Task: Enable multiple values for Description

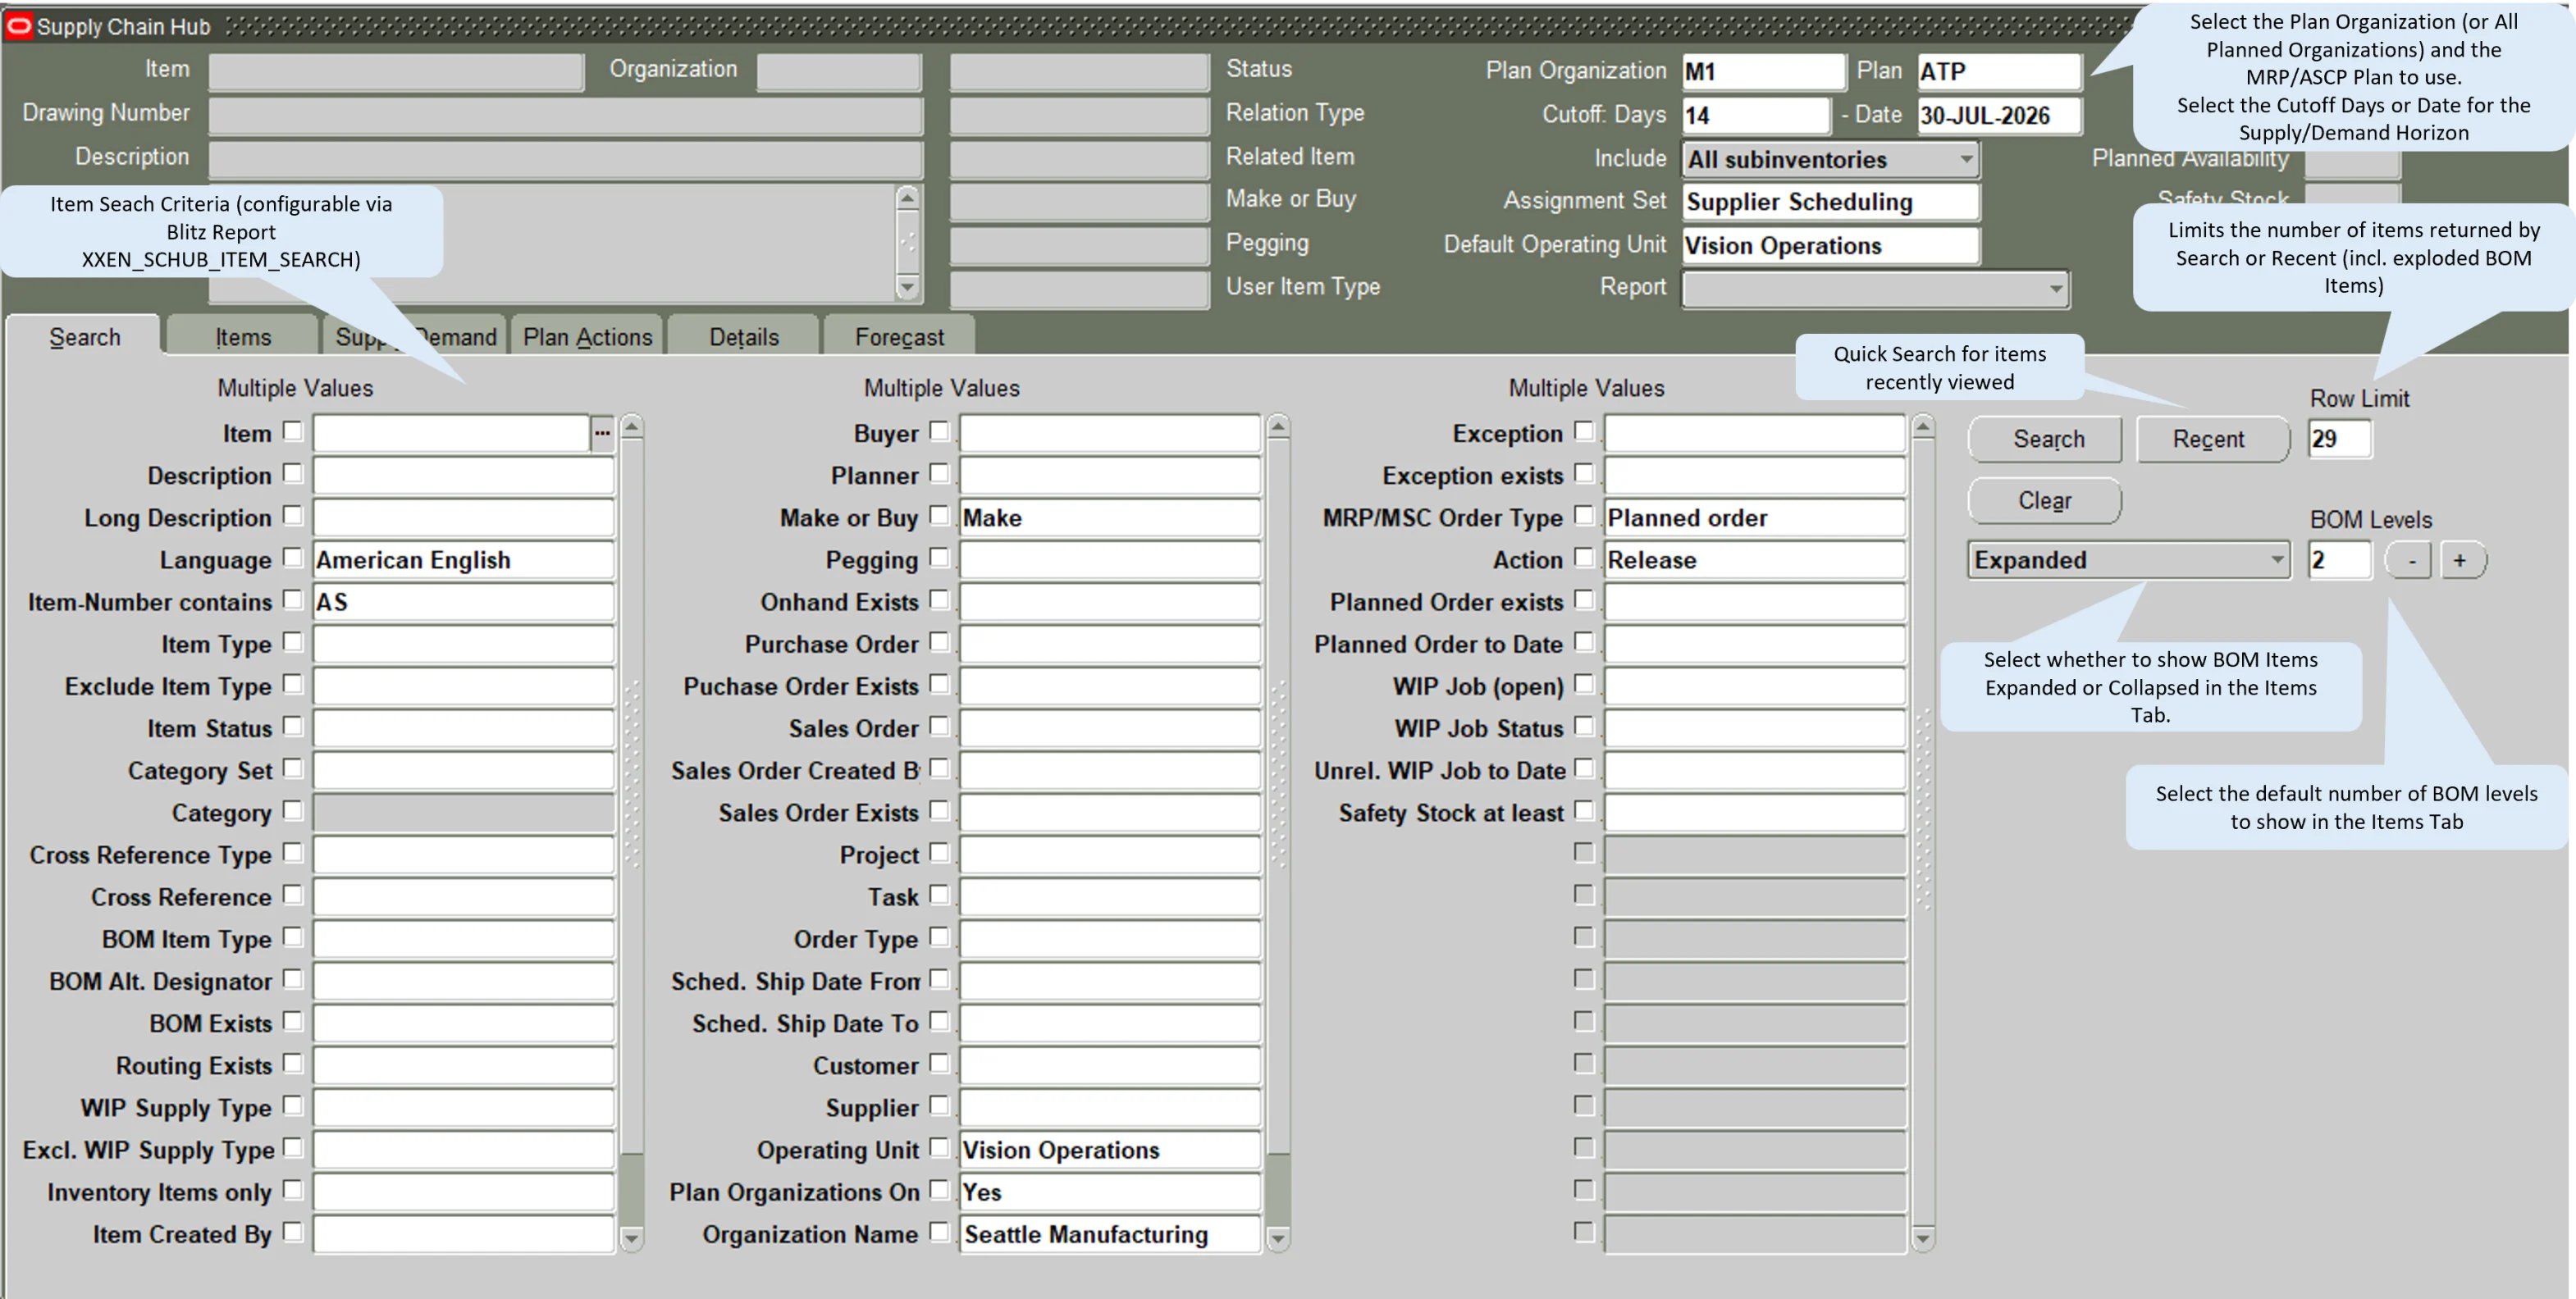Action: (292, 473)
